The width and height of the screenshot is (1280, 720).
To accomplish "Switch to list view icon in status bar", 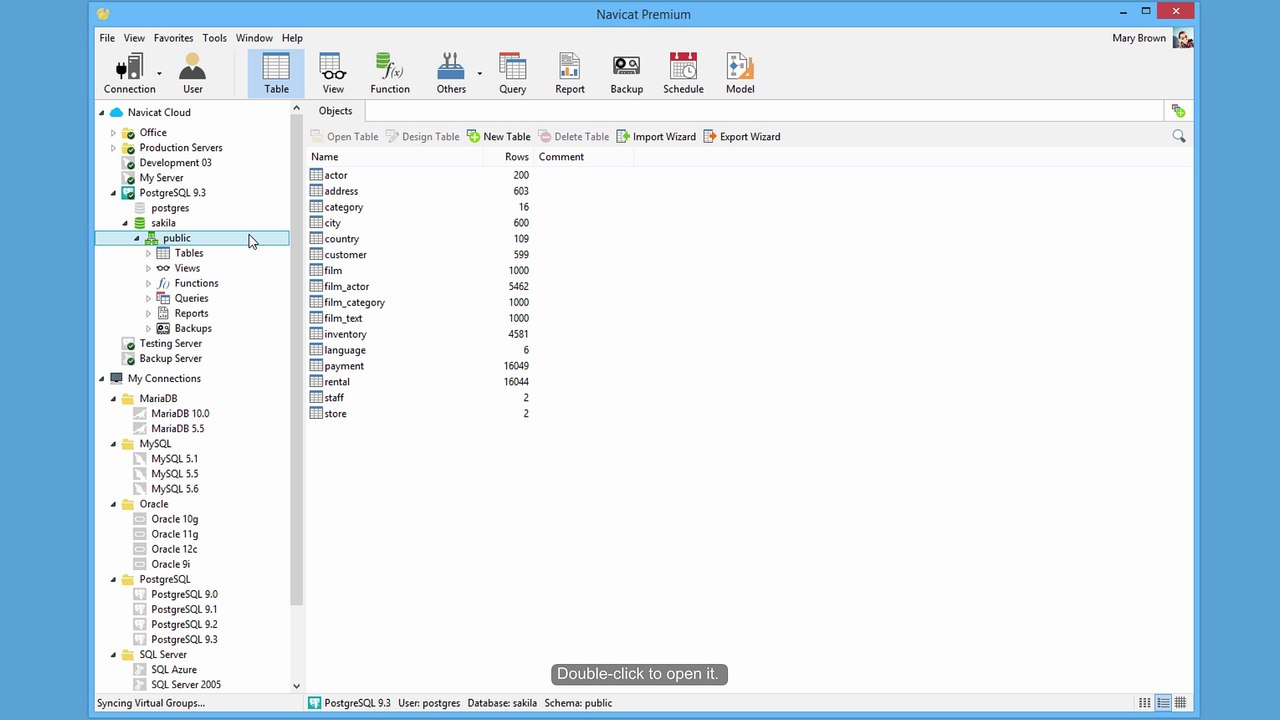I will [1145, 703].
